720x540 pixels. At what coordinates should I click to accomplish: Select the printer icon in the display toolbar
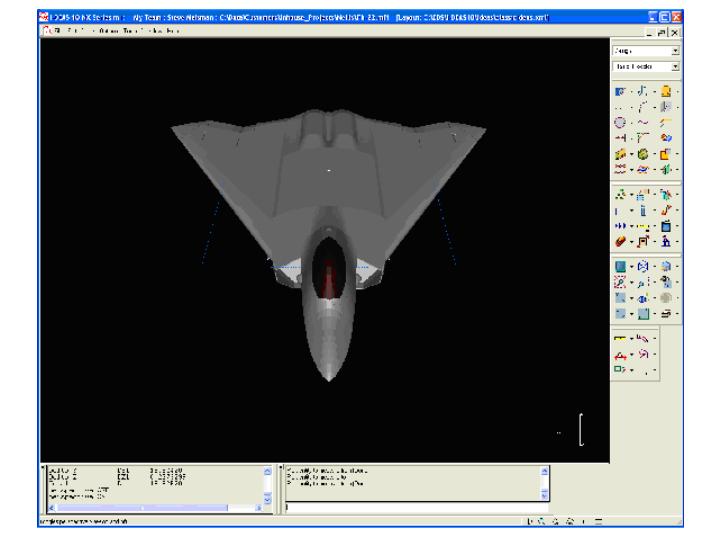pos(666,314)
